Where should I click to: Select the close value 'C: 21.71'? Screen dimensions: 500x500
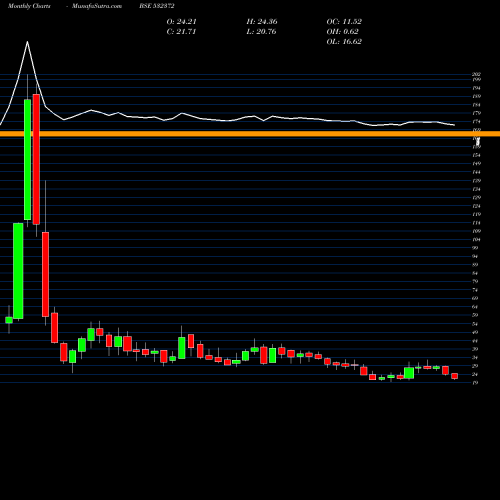click(x=181, y=32)
